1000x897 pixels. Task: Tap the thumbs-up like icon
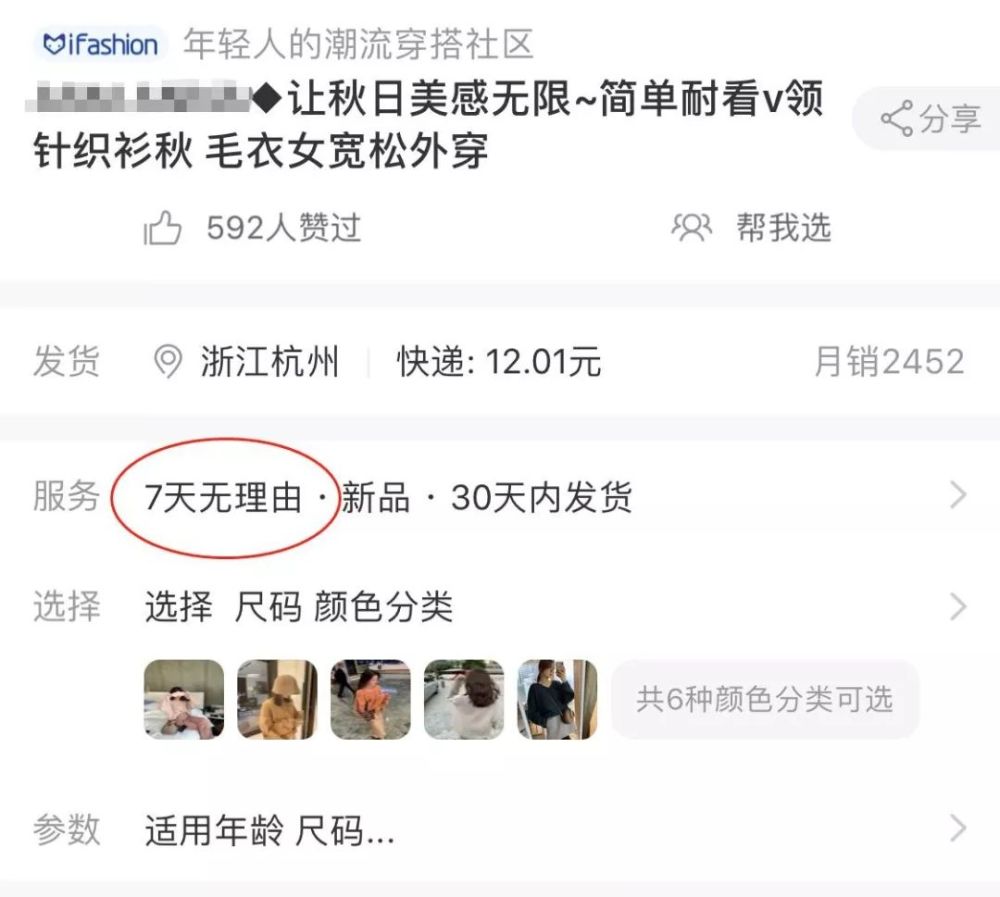tap(162, 228)
